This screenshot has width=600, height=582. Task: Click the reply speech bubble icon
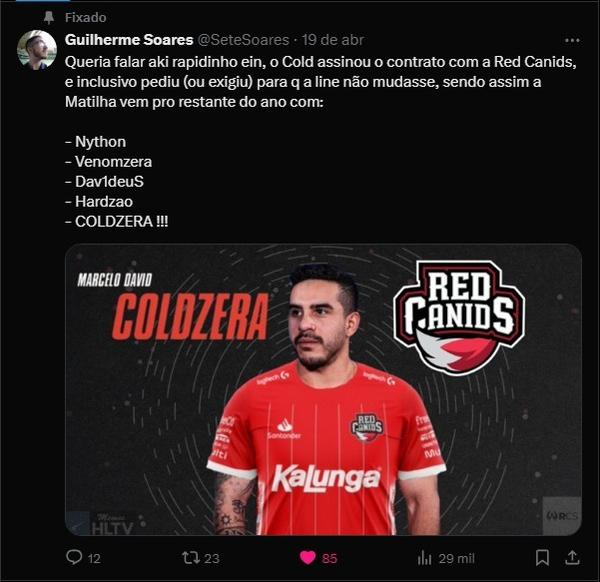pyautogui.click(x=74, y=557)
